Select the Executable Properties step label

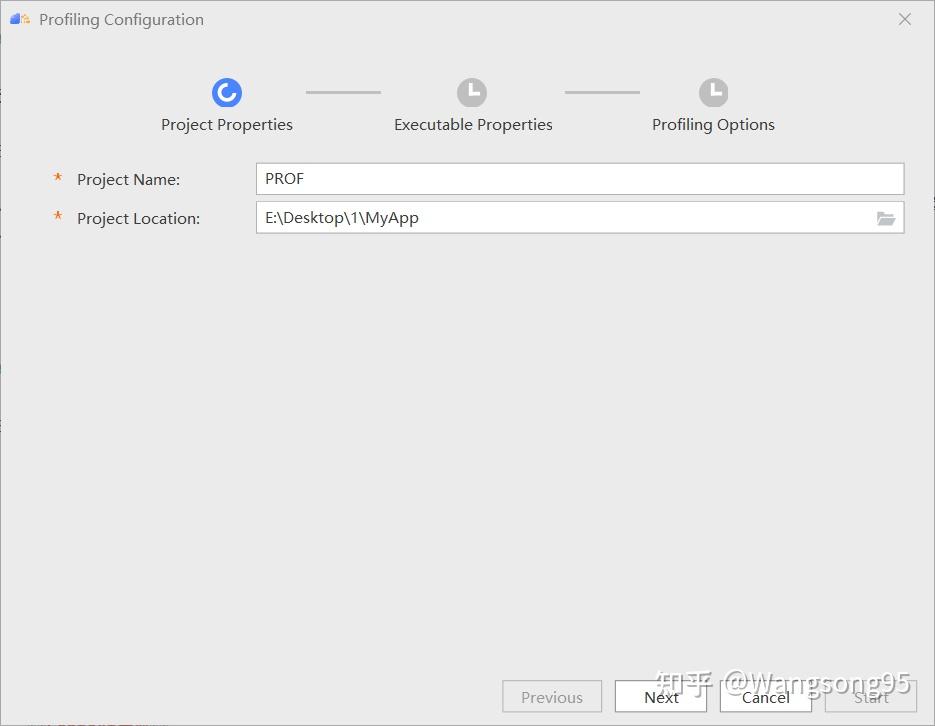click(x=472, y=124)
